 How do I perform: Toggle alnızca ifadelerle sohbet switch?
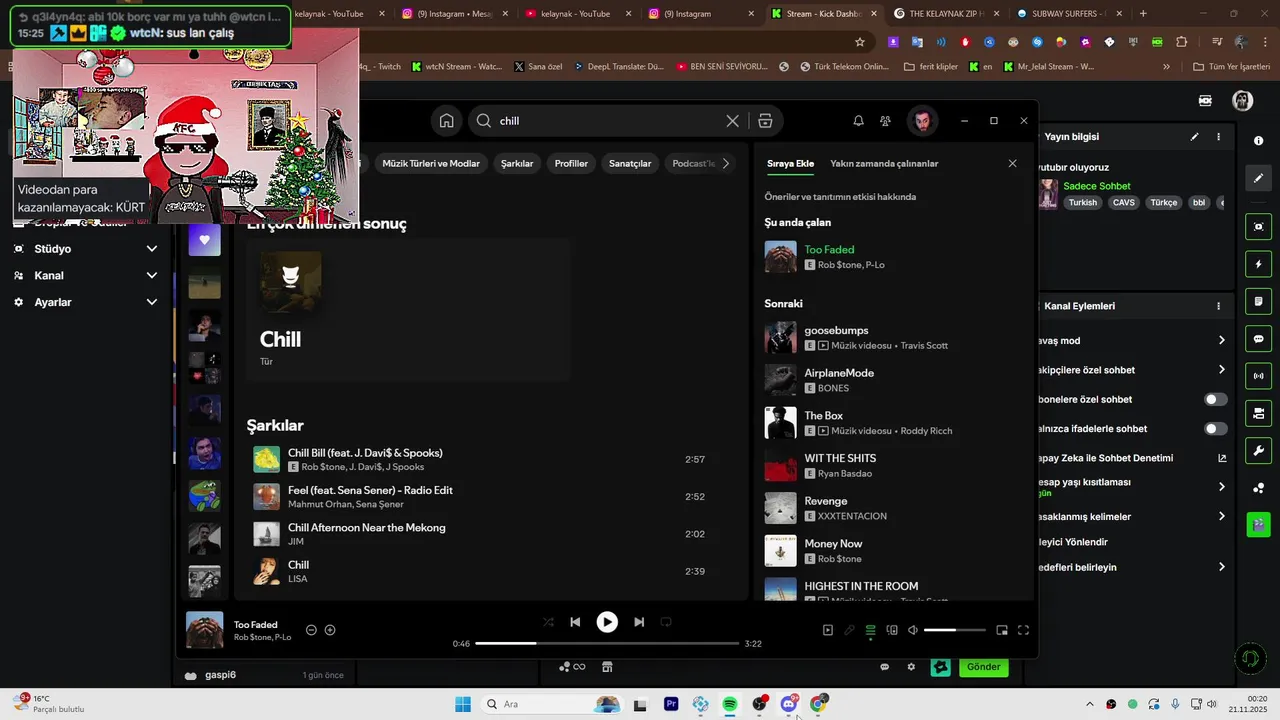1216,429
